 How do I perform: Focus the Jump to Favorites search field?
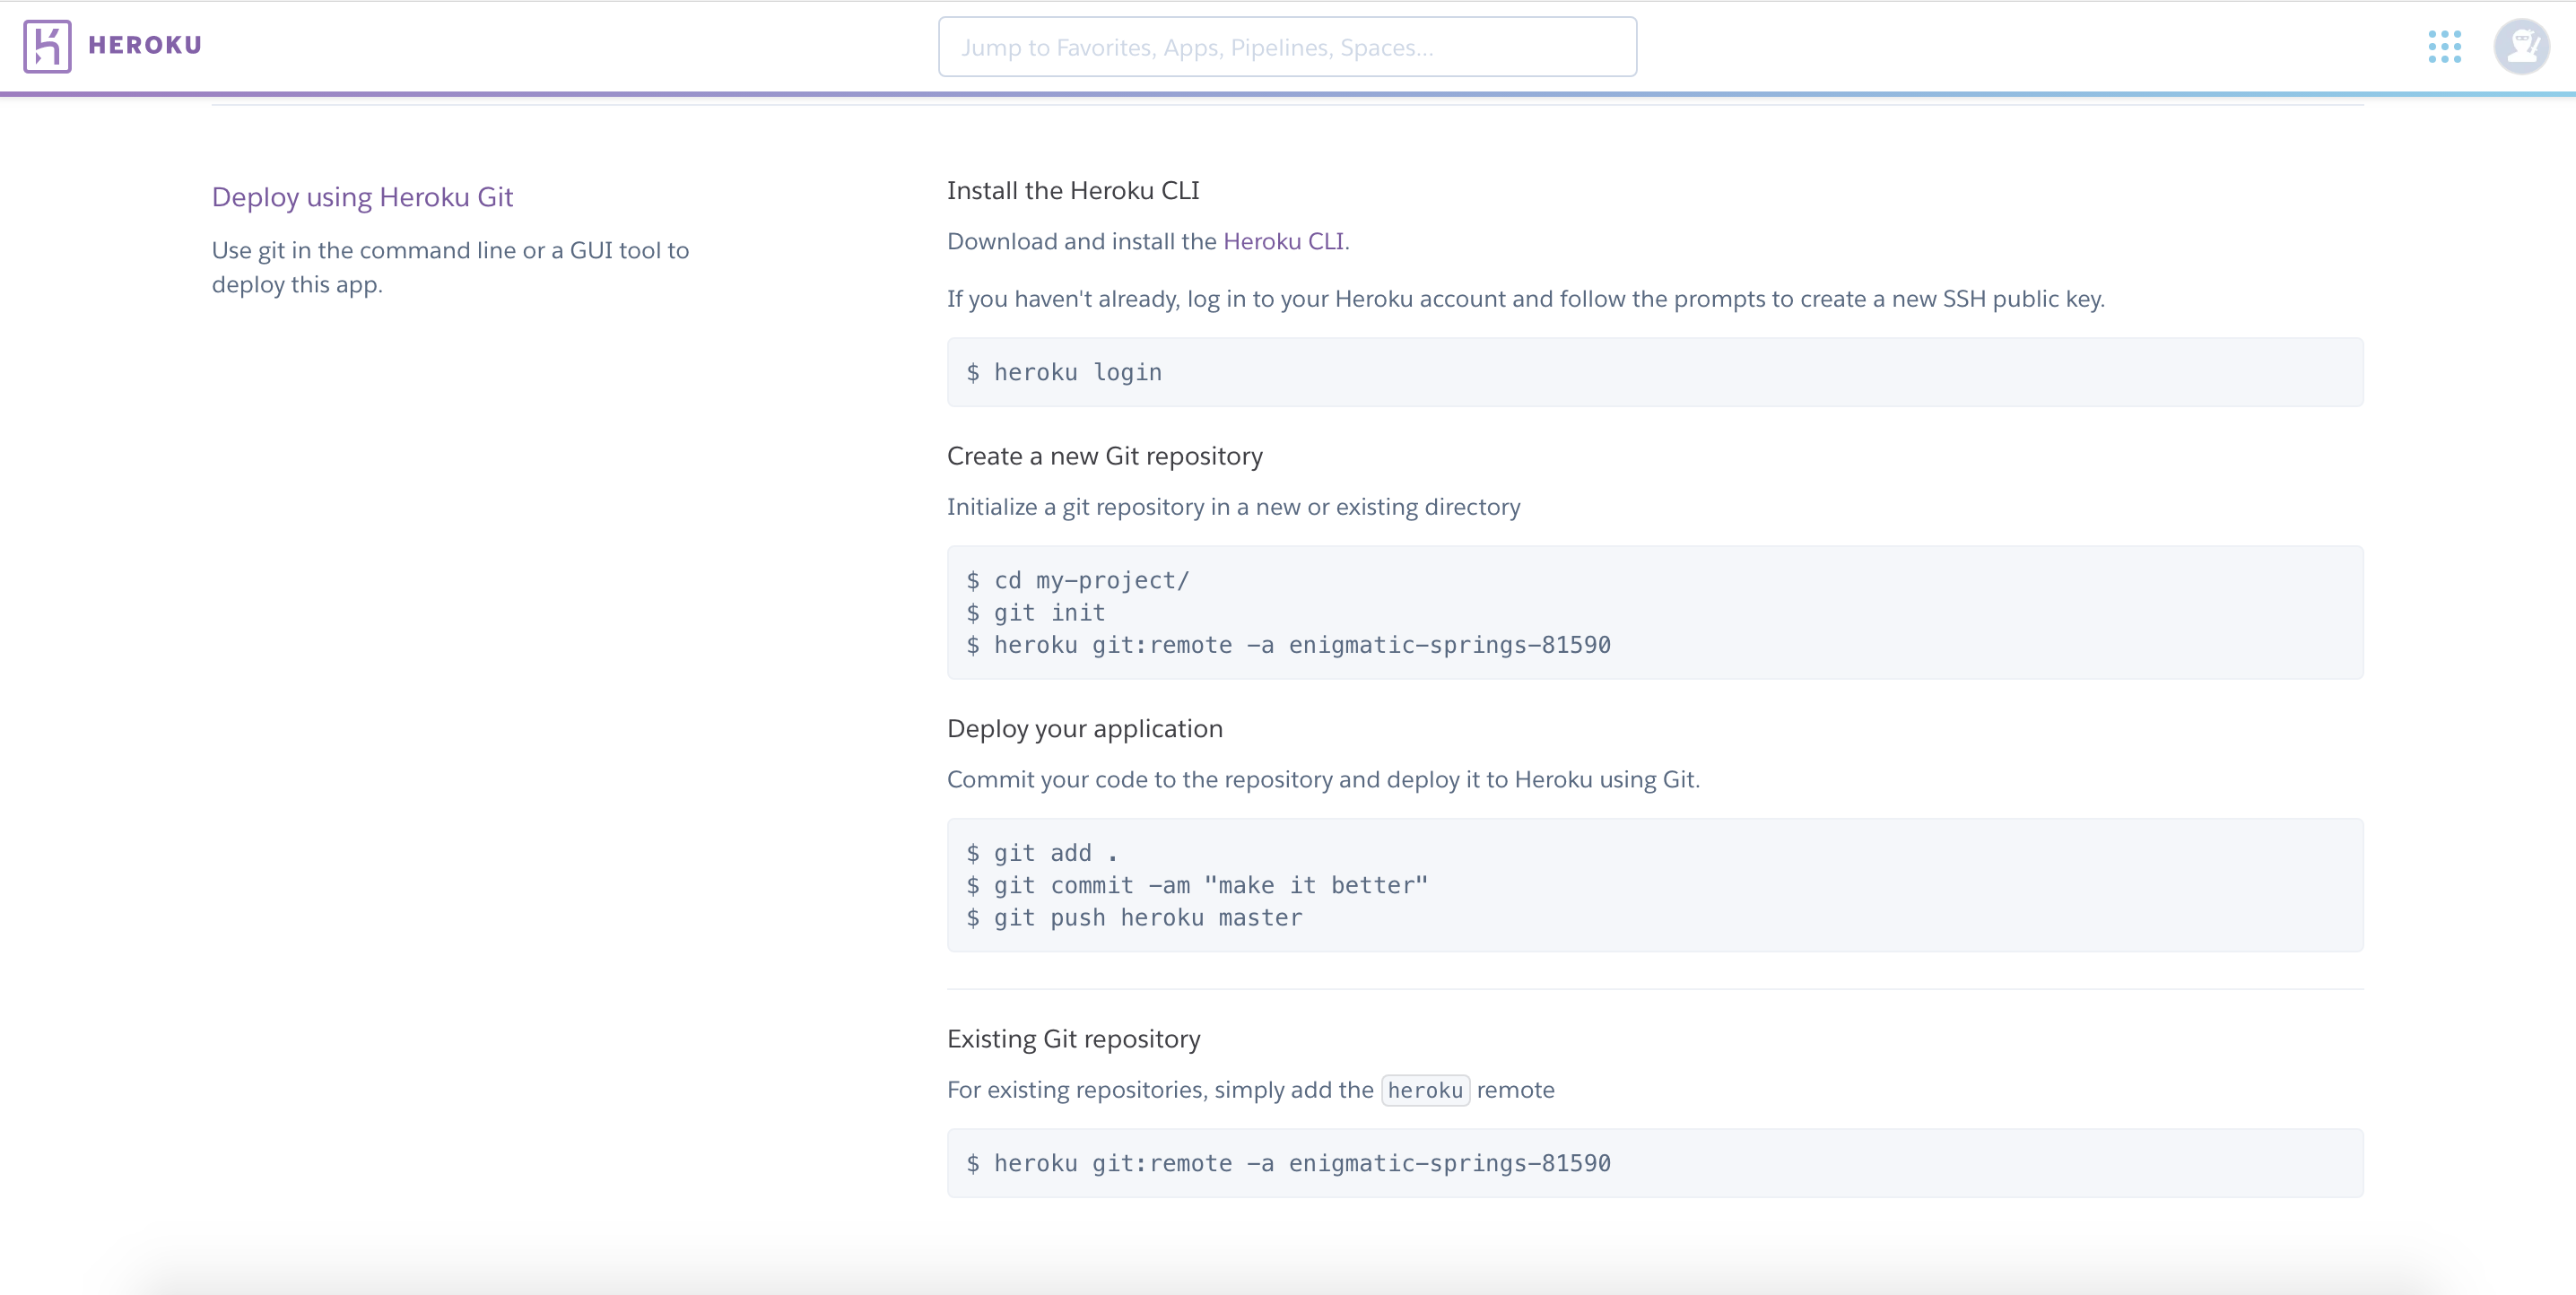pos(1287,46)
